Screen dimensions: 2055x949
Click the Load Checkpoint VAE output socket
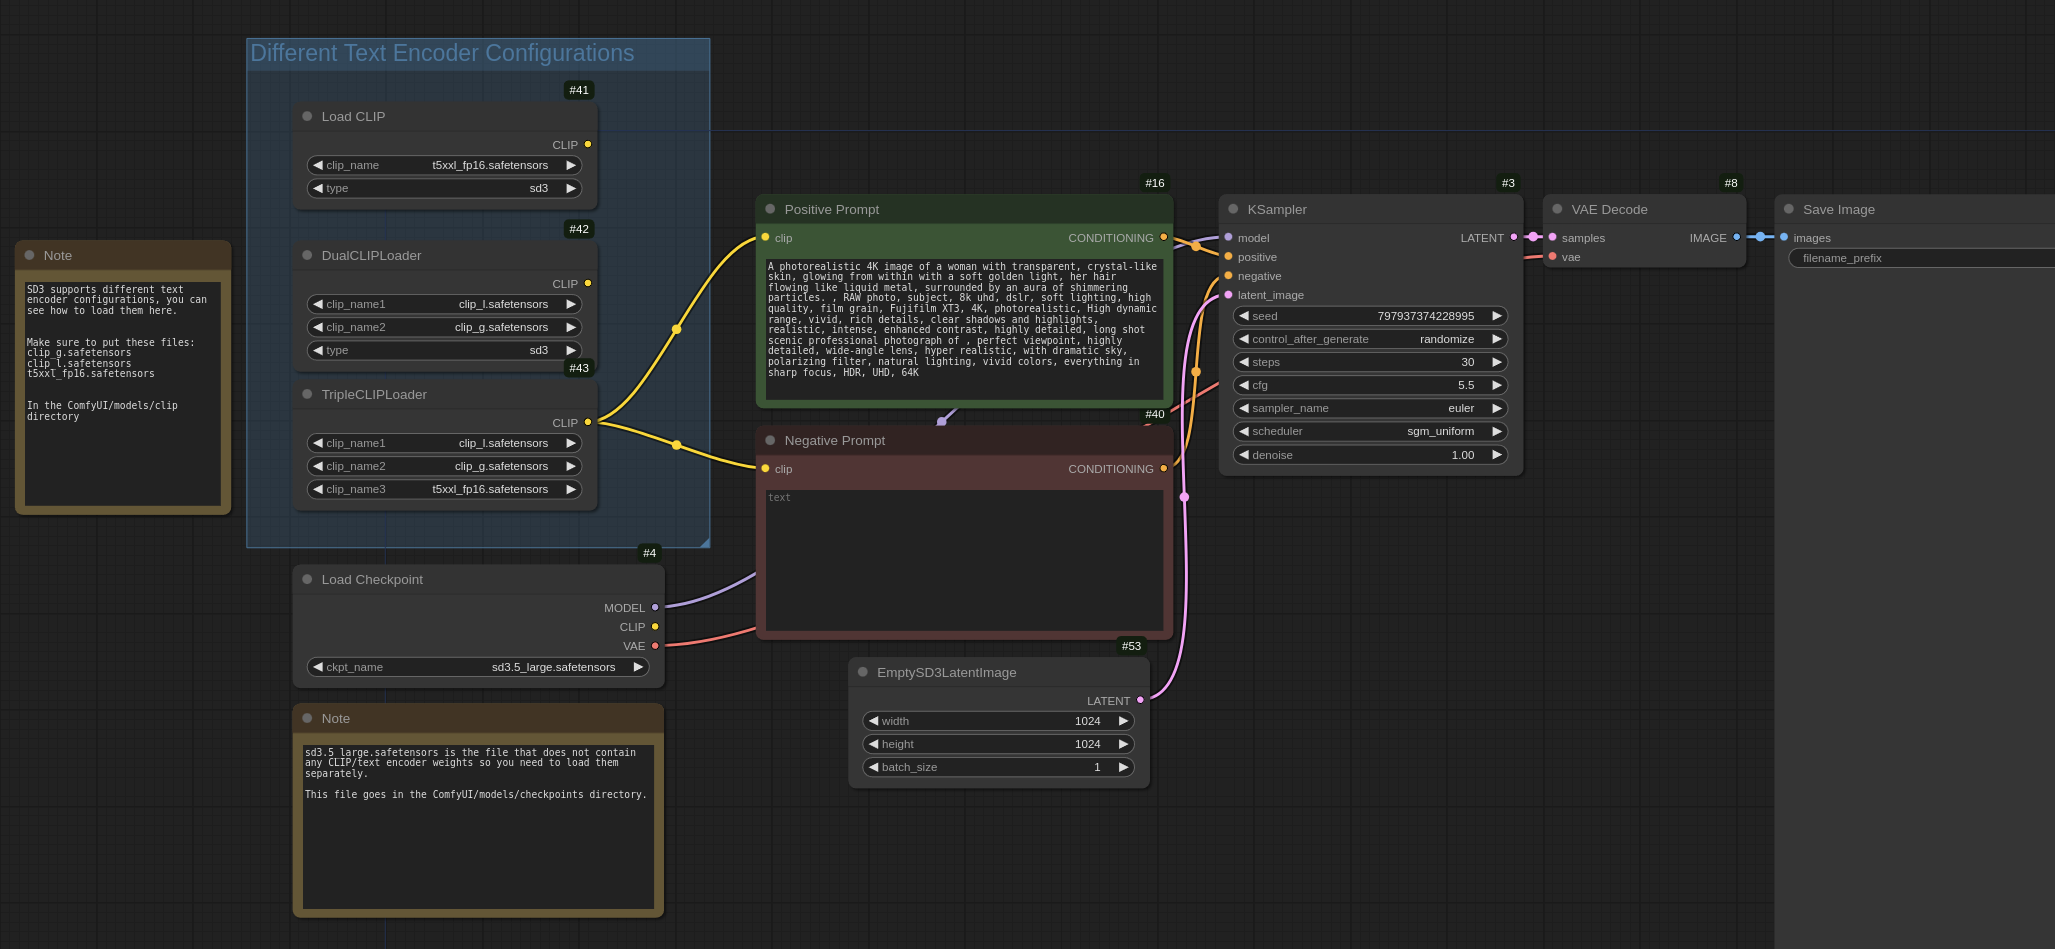[x=655, y=646]
